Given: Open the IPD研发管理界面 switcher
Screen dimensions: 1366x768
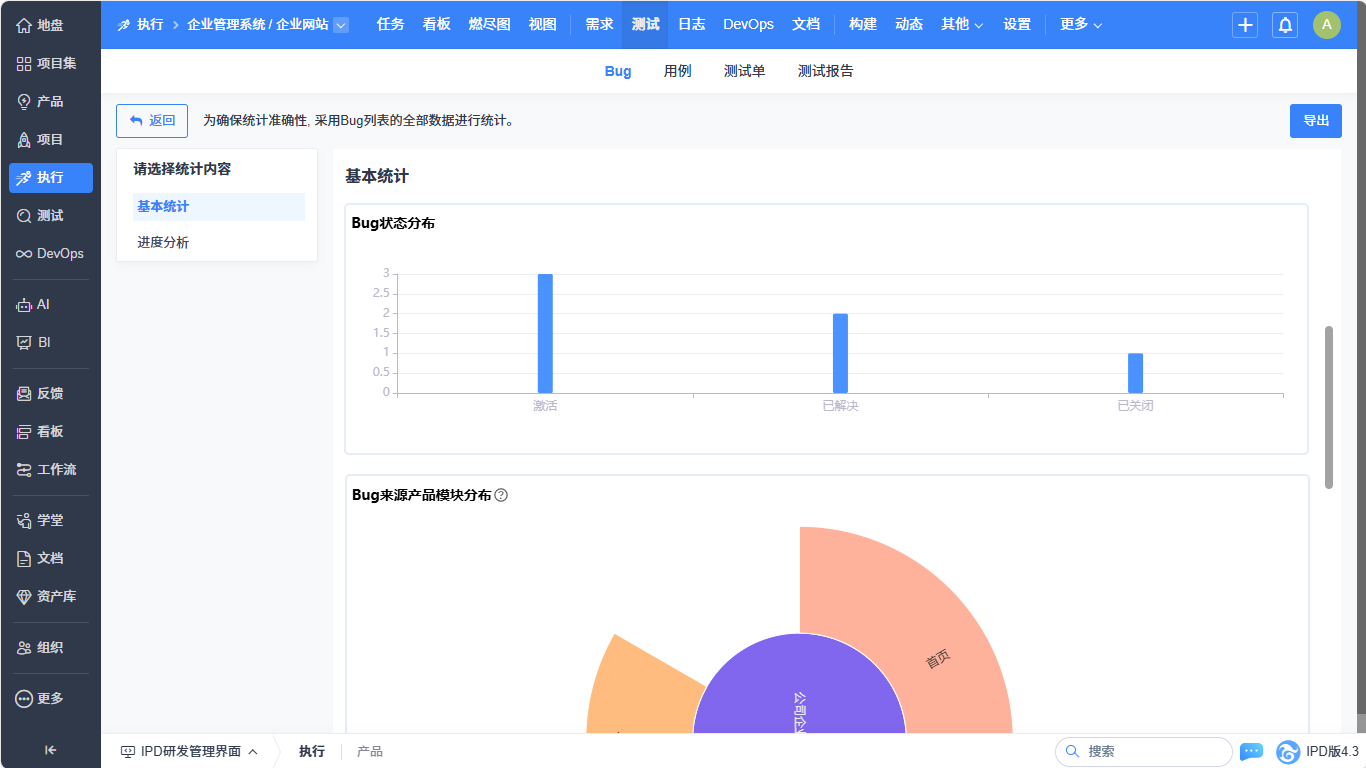Looking at the screenshot, I should coord(189,751).
